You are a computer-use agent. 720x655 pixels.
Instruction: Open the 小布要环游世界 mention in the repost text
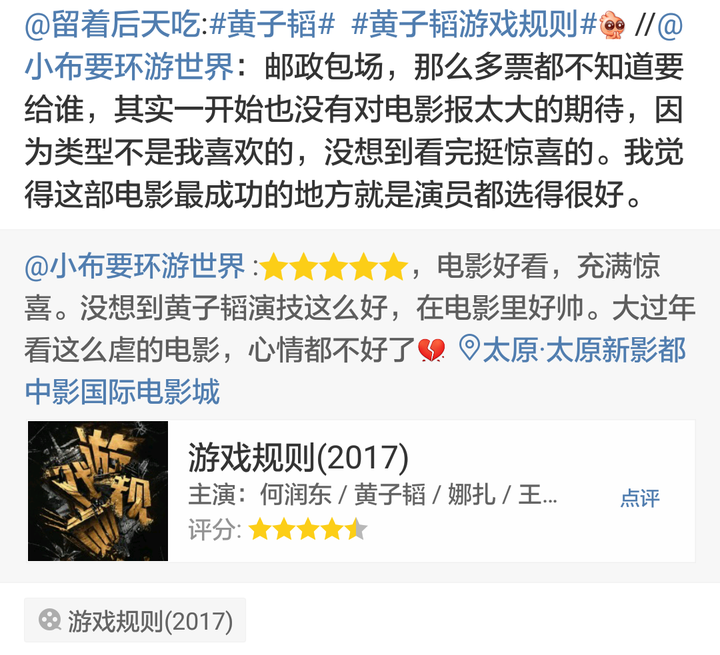pos(129,67)
